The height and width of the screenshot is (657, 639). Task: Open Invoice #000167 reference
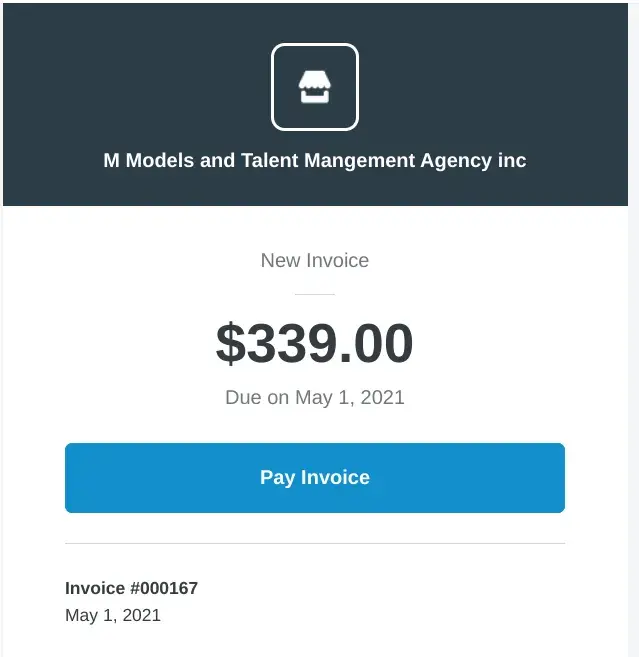coord(131,588)
